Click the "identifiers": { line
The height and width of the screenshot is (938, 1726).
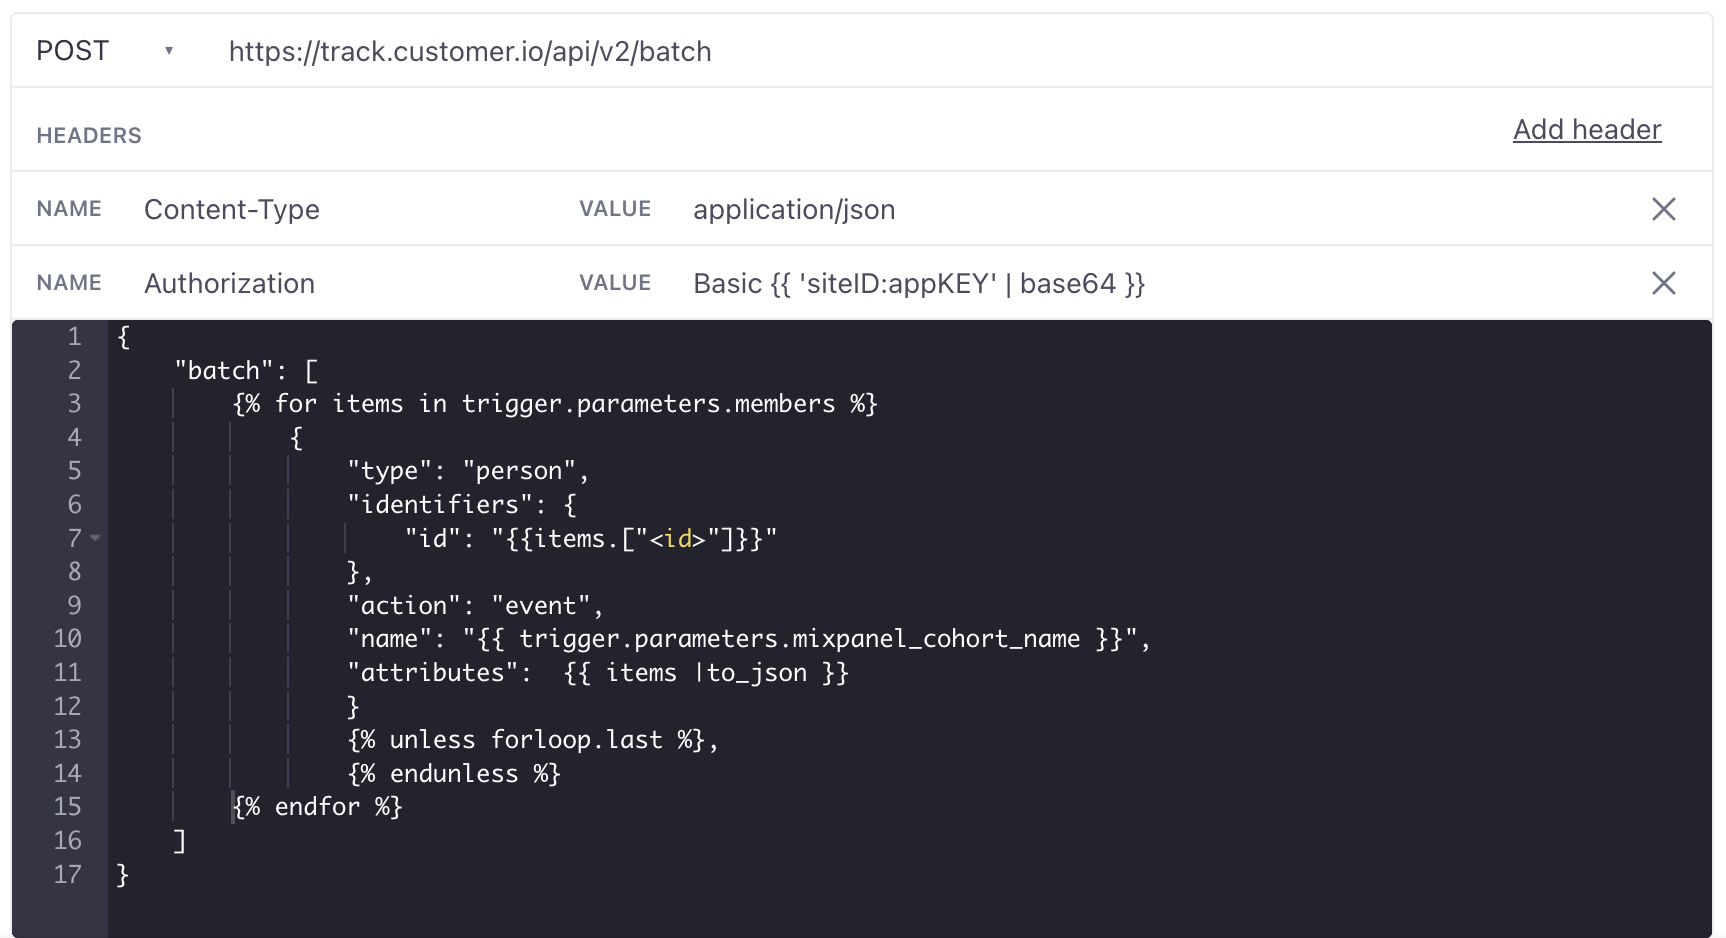click(x=462, y=505)
